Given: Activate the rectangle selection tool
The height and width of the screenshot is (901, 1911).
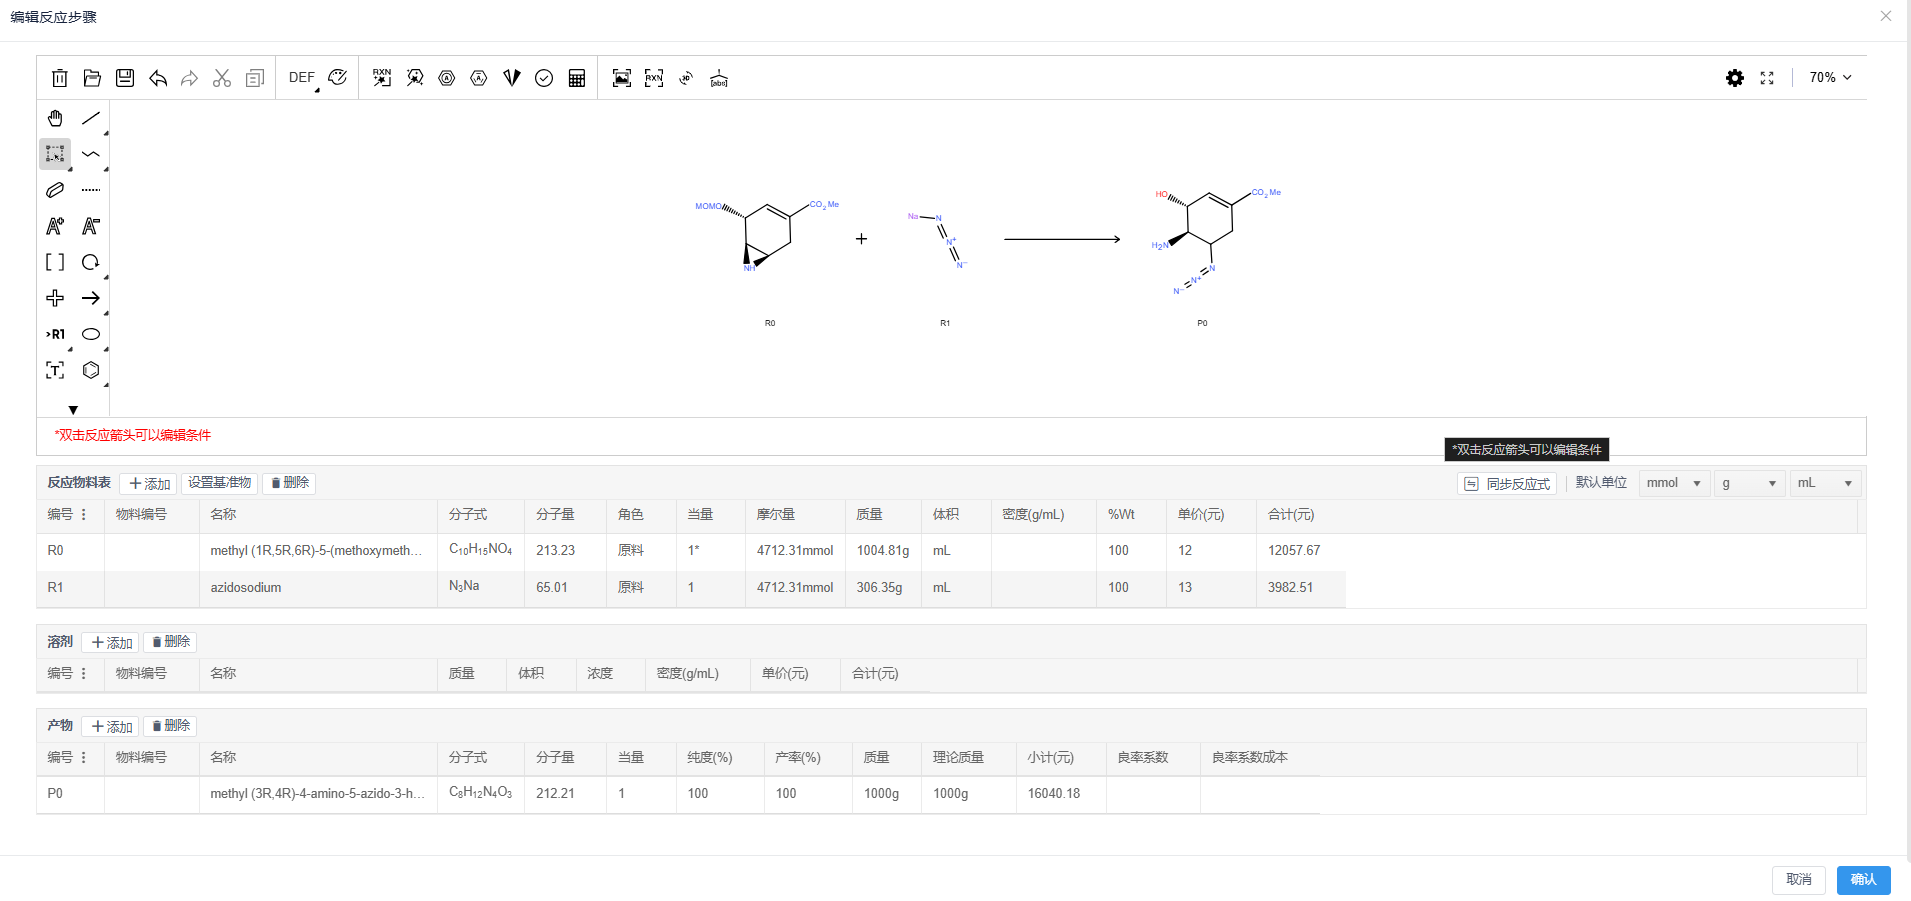Looking at the screenshot, I should pyautogui.click(x=55, y=154).
